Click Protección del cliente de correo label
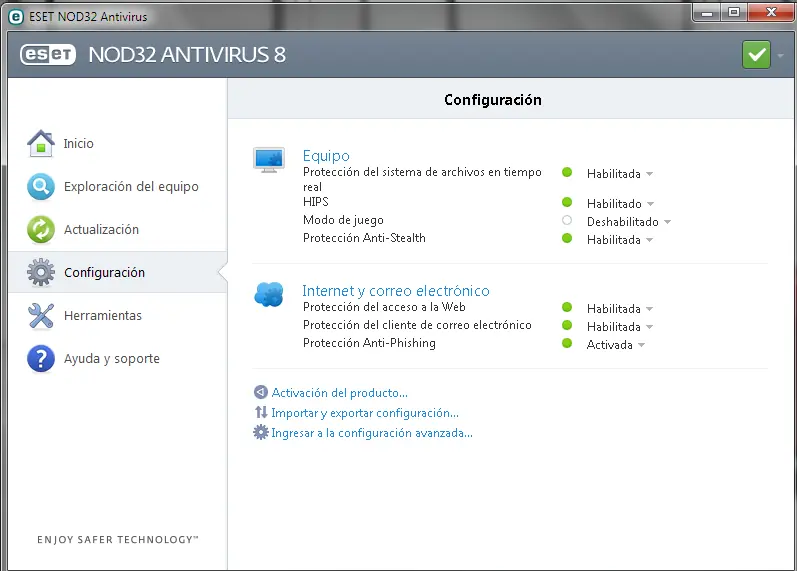 pyautogui.click(x=417, y=324)
